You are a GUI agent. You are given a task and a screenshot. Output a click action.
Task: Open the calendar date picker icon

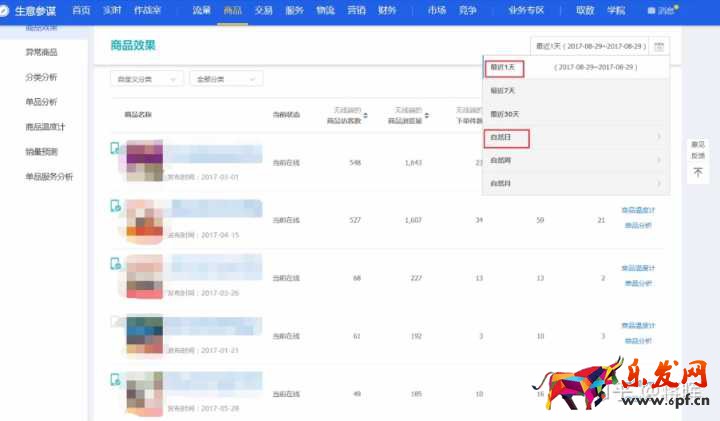(x=659, y=46)
